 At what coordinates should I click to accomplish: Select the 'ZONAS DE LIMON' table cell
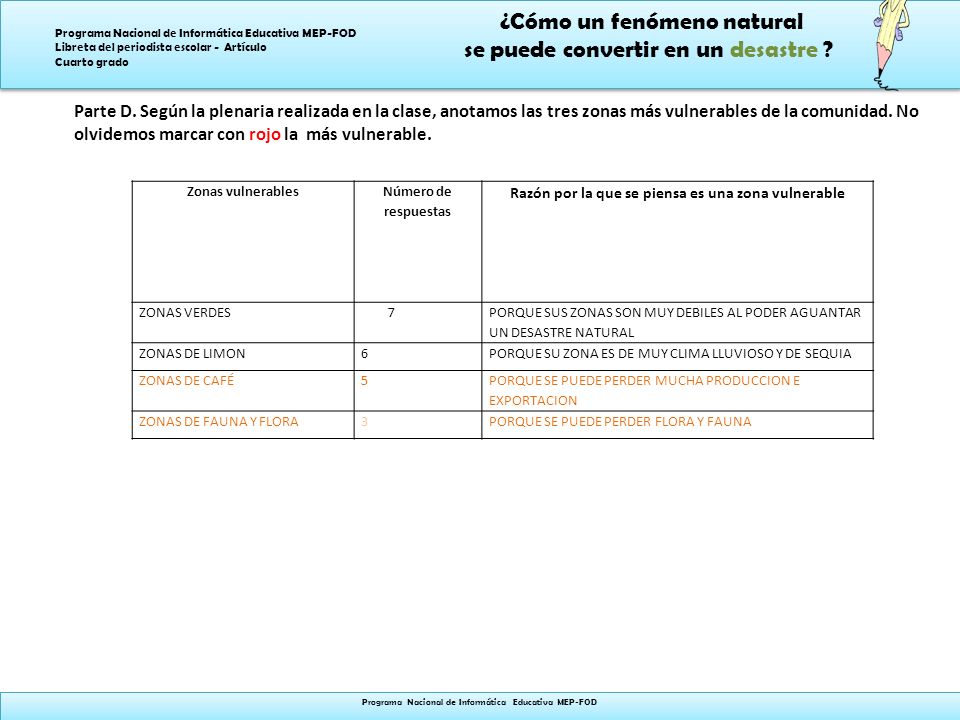tap(243, 356)
